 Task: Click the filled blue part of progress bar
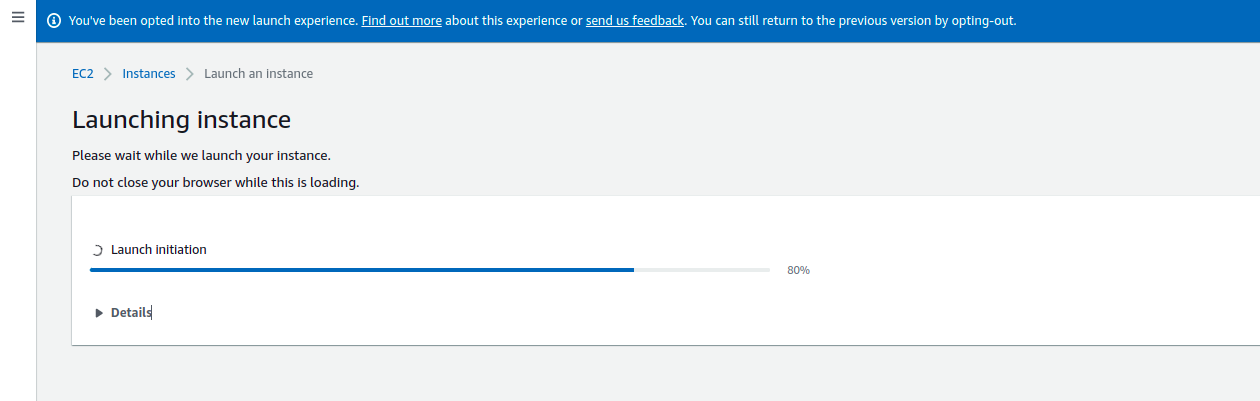(x=362, y=270)
